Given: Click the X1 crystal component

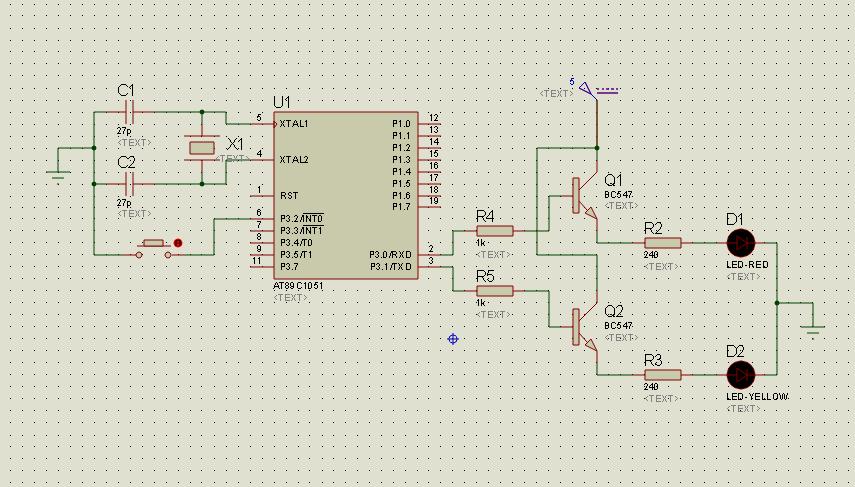Looking at the screenshot, I should coord(202,148).
